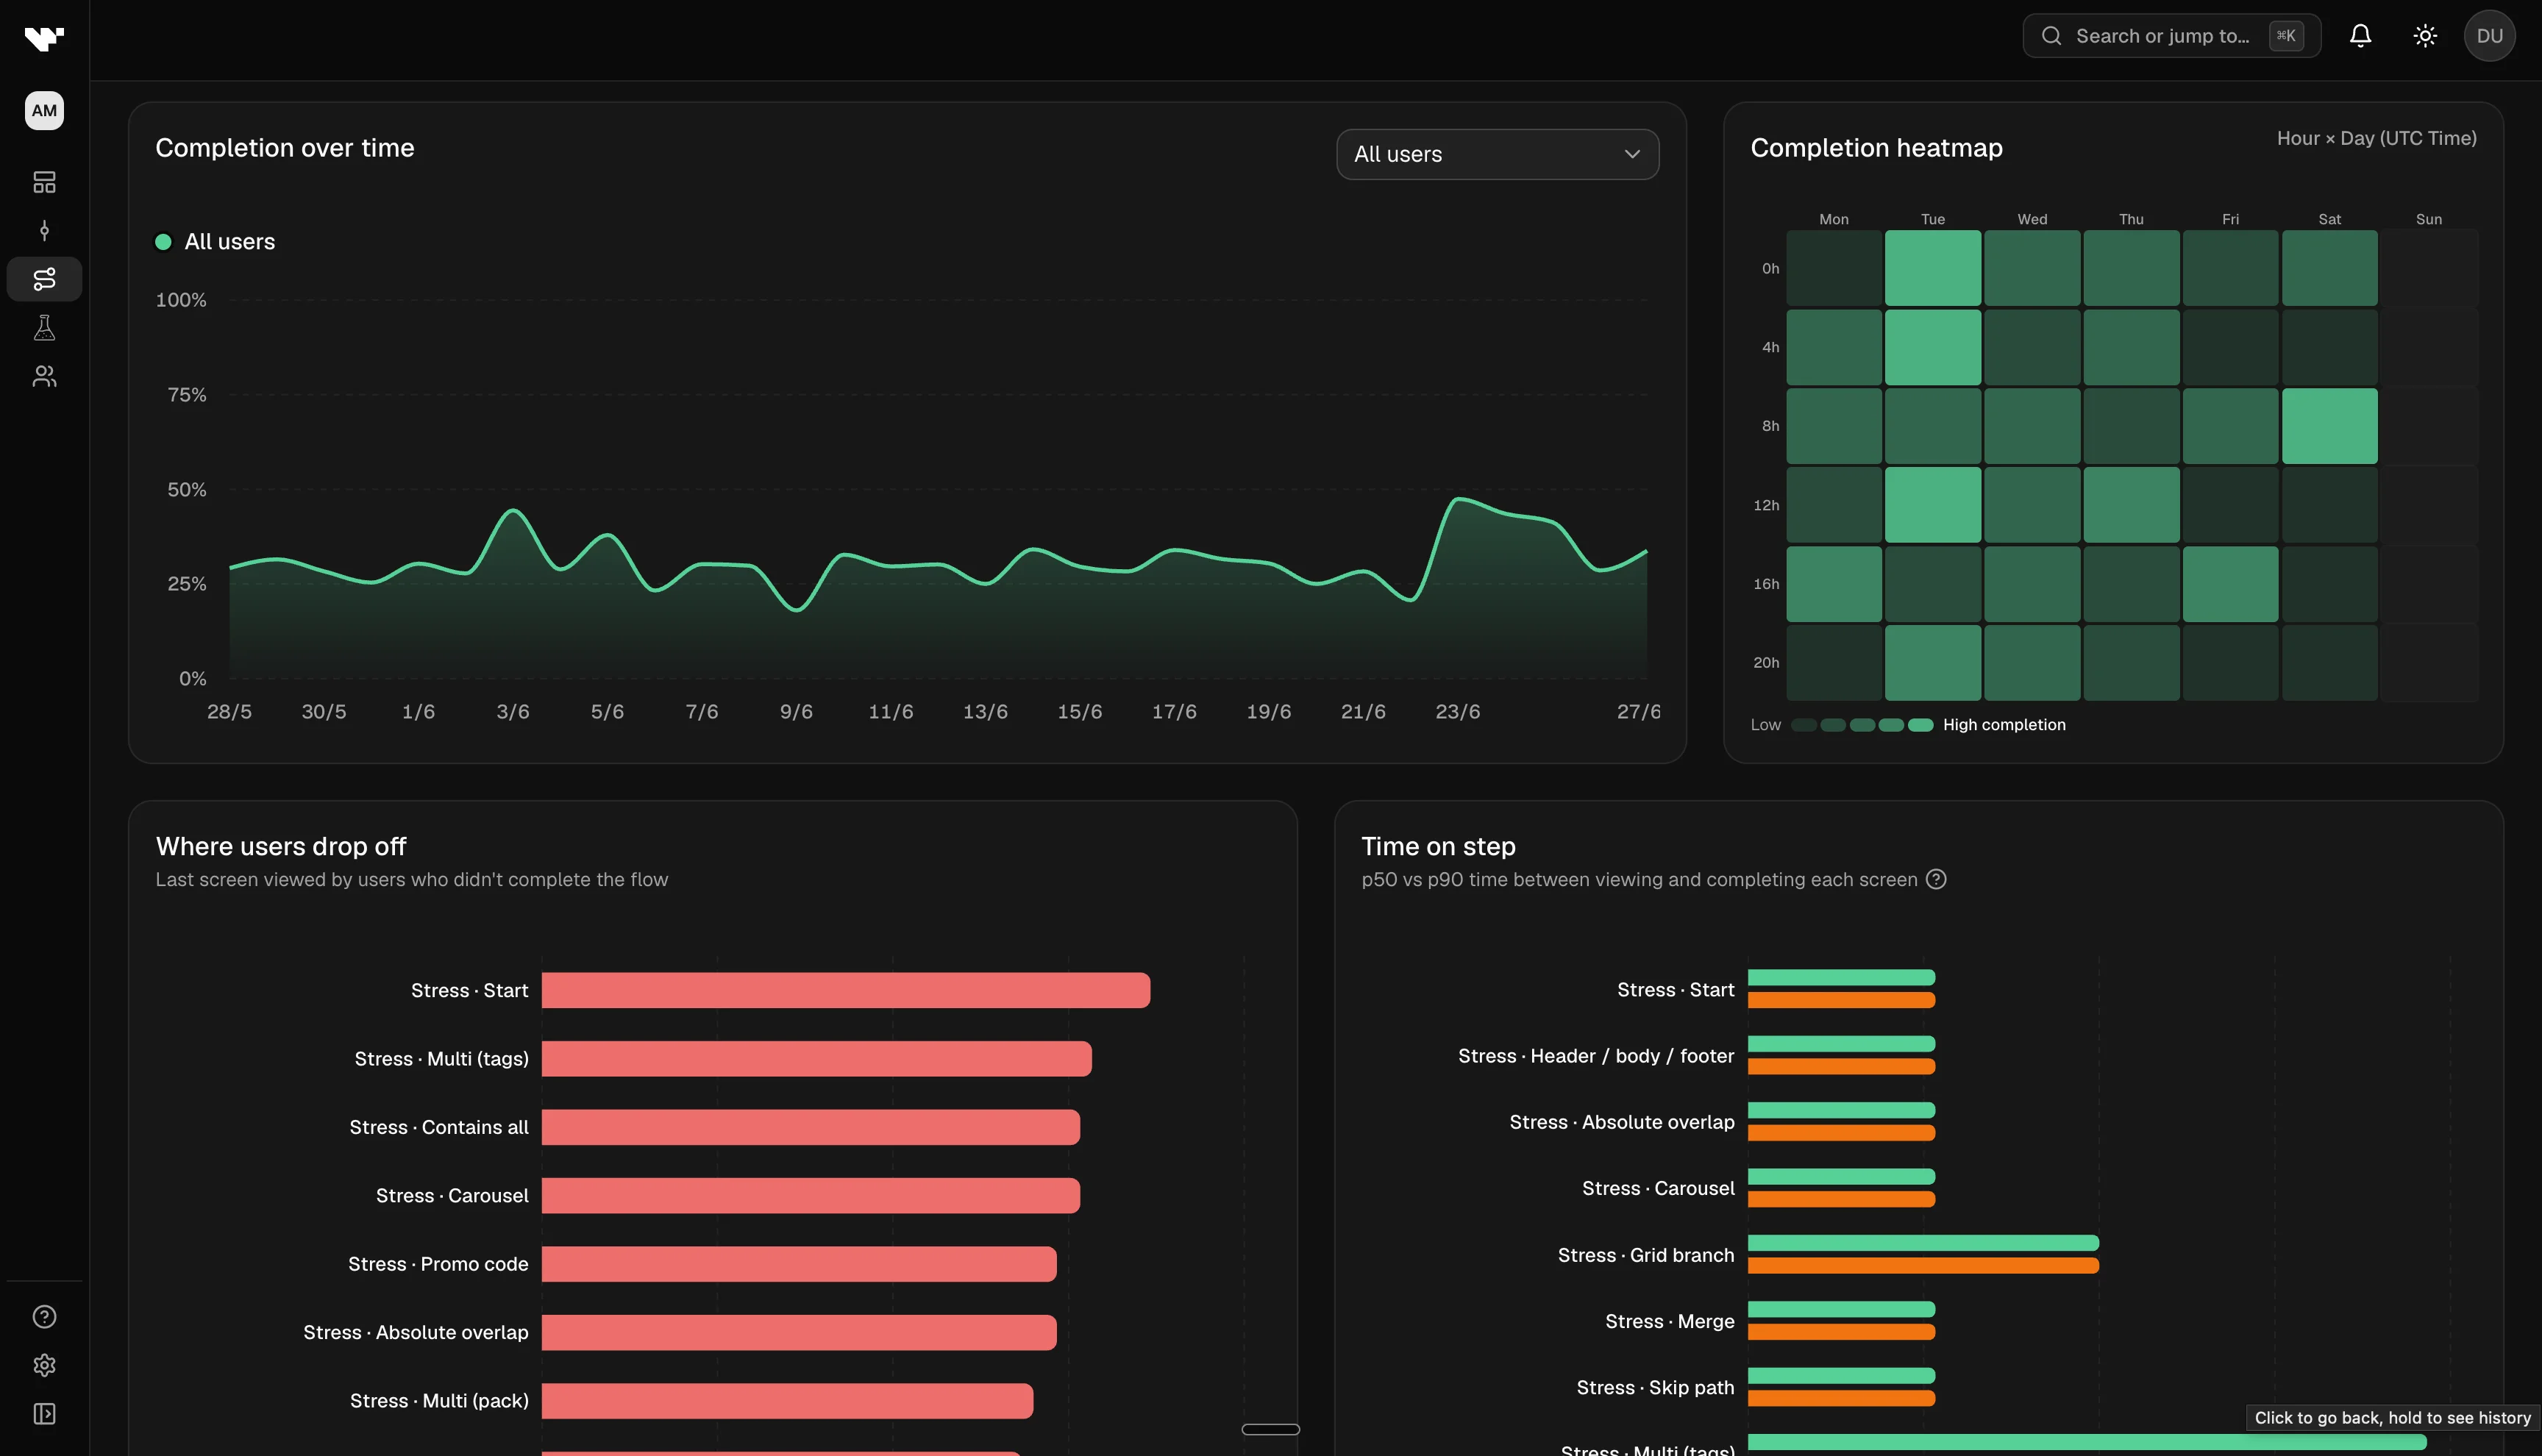2542x1456 pixels.
Task: Click the "Time on step" heading
Action: [1438, 847]
